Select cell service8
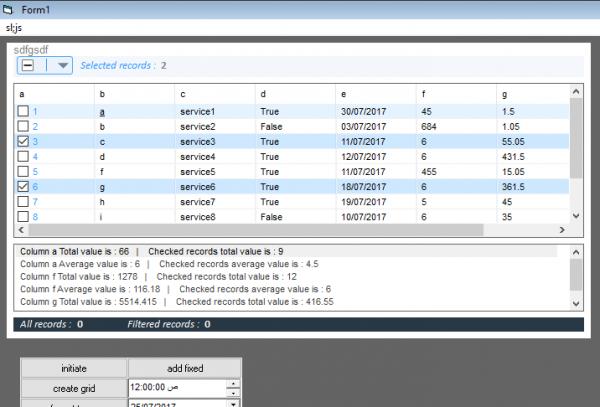This screenshot has height=407, width=600. 198,217
